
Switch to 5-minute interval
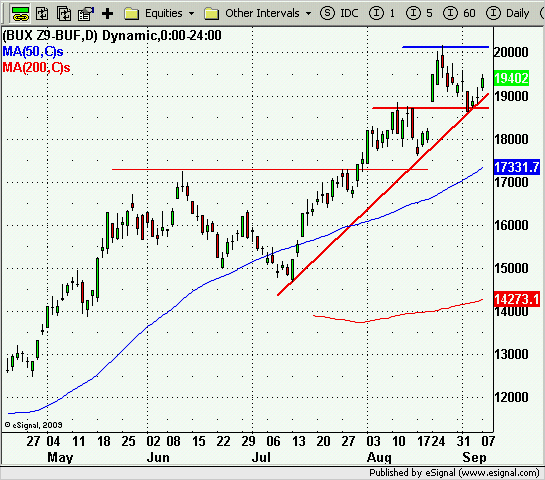coord(419,13)
